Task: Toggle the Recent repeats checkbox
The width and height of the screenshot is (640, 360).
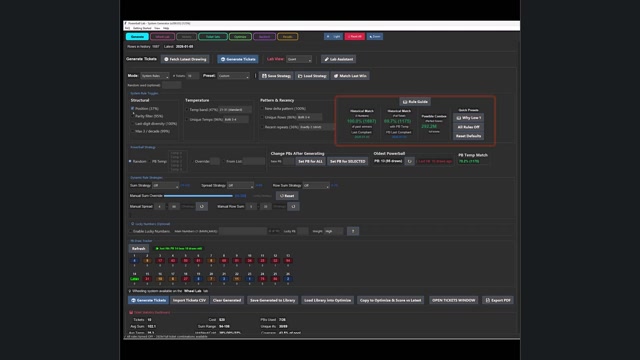Action: coord(262,127)
